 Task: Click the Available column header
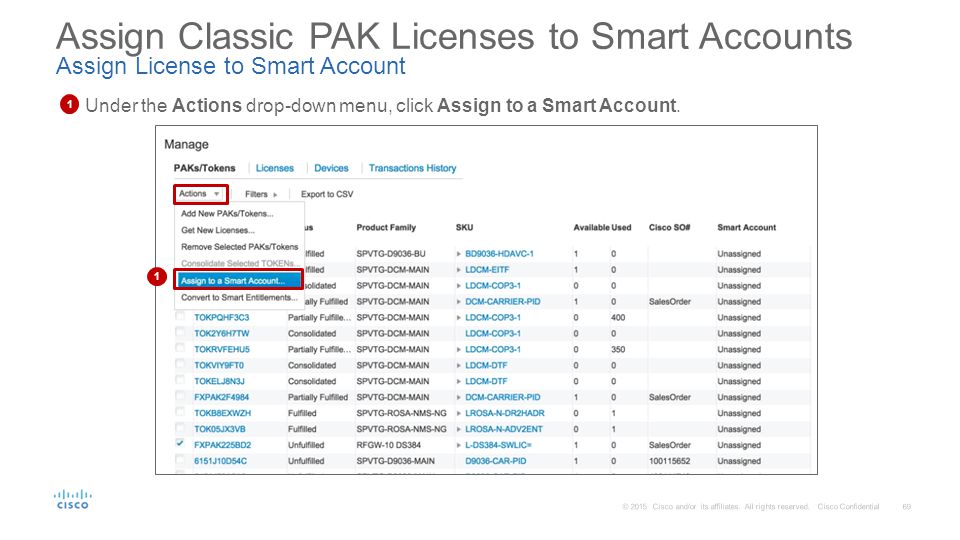tap(591, 228)
